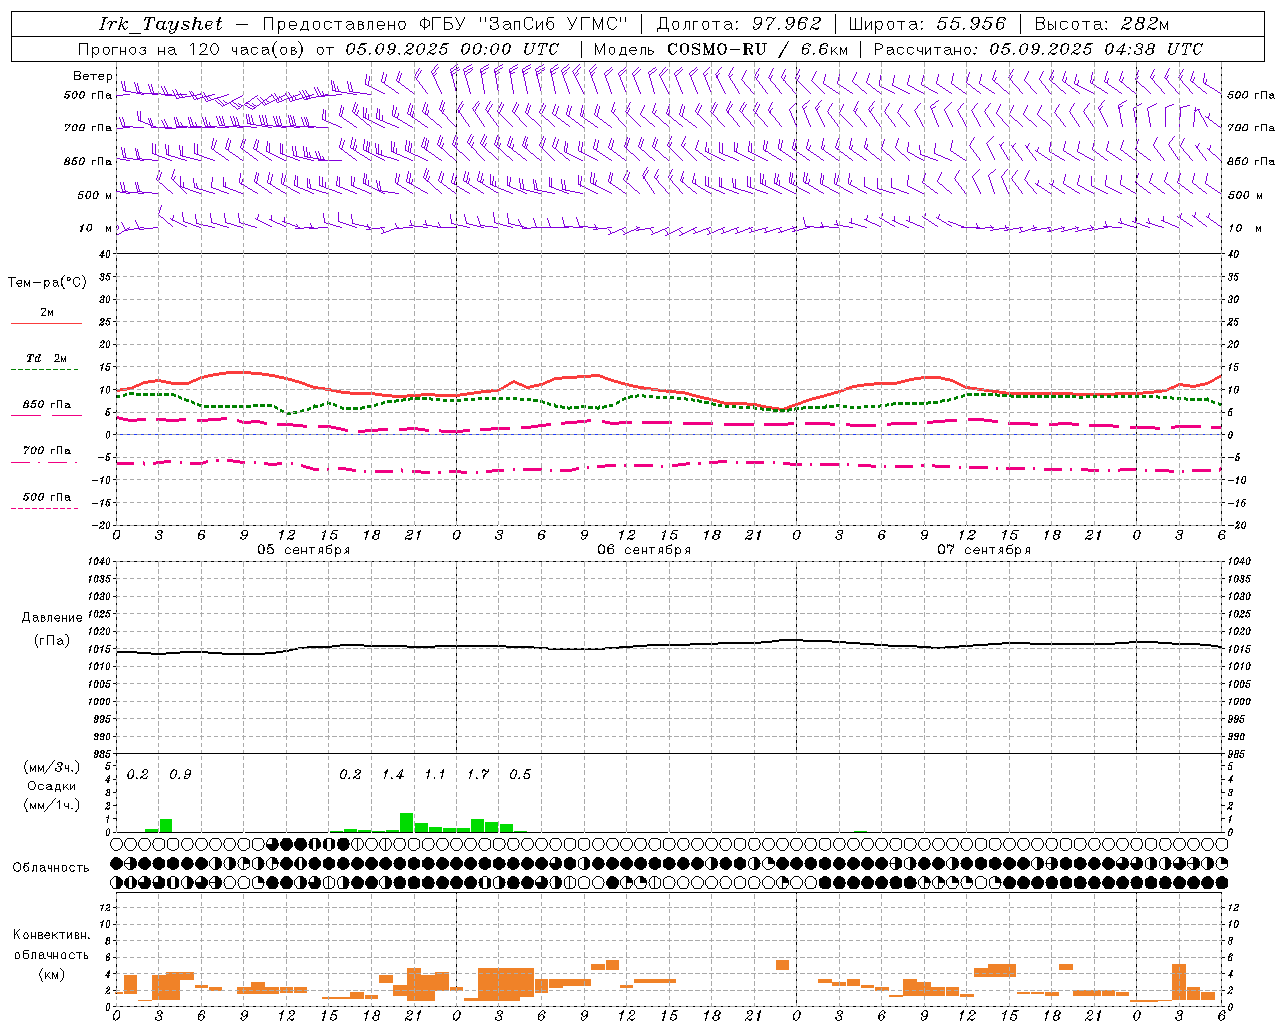Select the text Предоставлено ФГБУ "ЗапСиб УГМС"
Screen dimensions: 1280x1024
pos(444,24)
